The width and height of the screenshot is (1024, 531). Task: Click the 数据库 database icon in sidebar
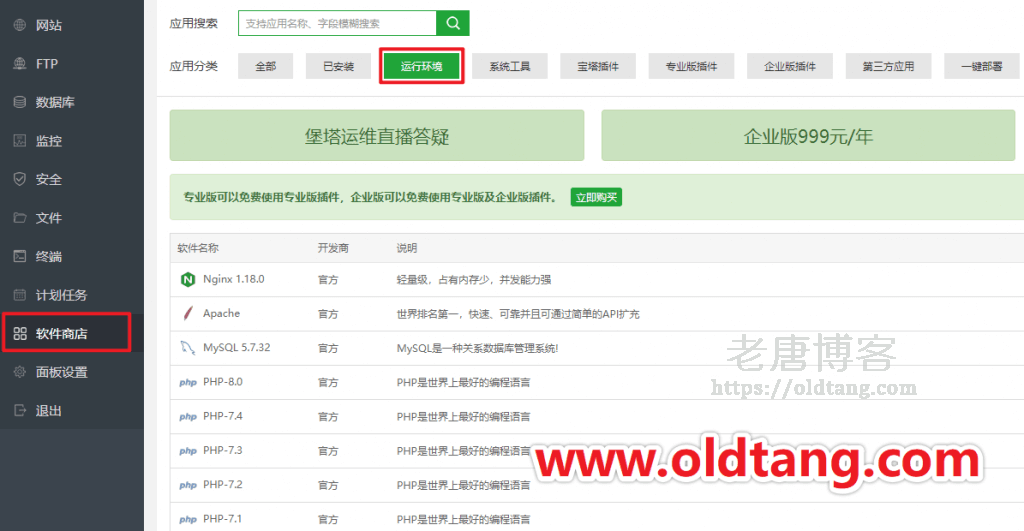20,102
